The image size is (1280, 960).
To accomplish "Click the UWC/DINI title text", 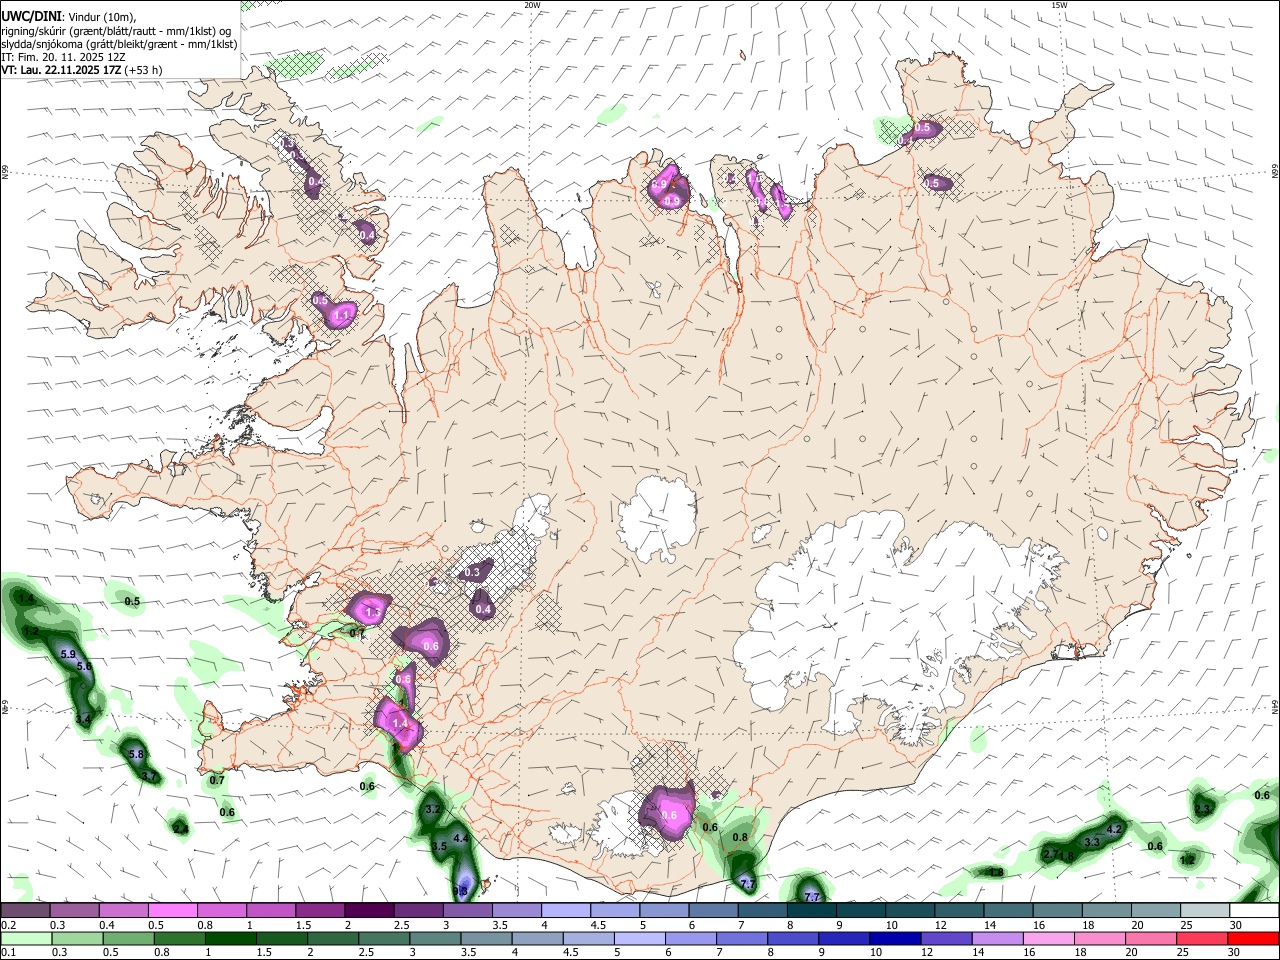I will click(31, 17).
